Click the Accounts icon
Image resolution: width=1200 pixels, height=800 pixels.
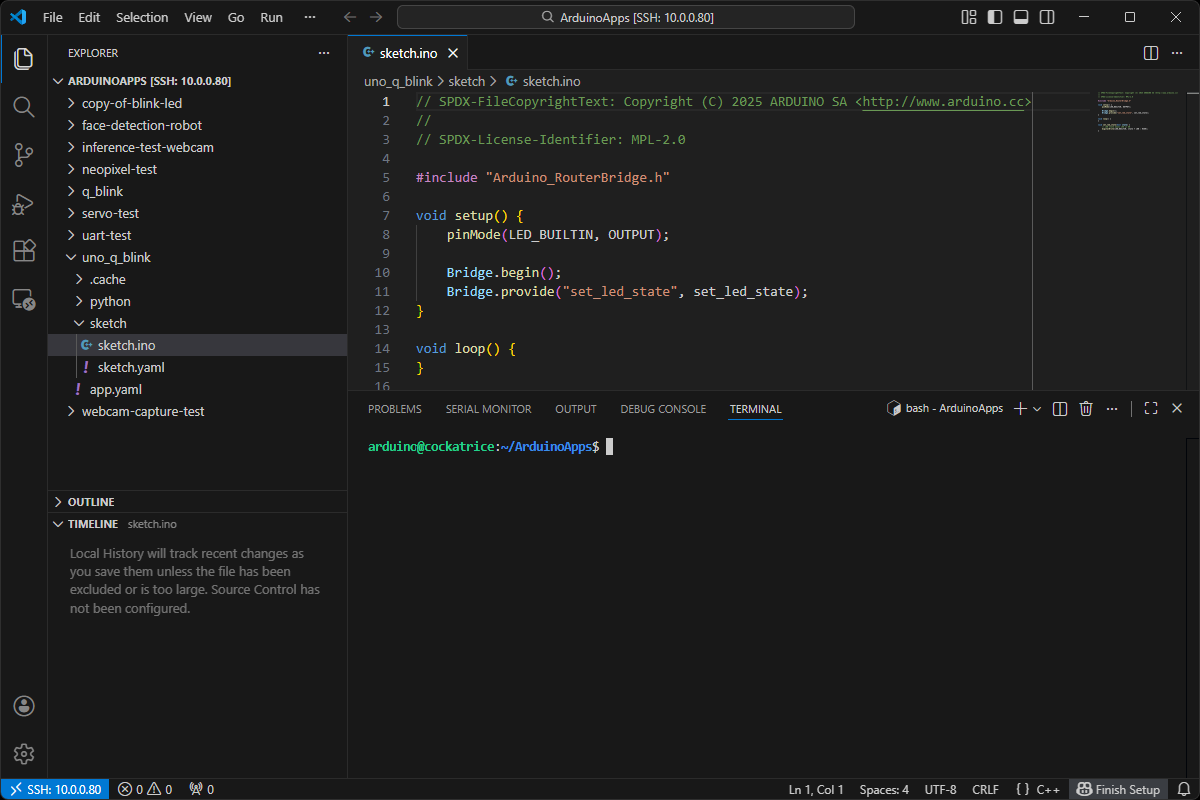pyautogui.click(x=24, y=706)
